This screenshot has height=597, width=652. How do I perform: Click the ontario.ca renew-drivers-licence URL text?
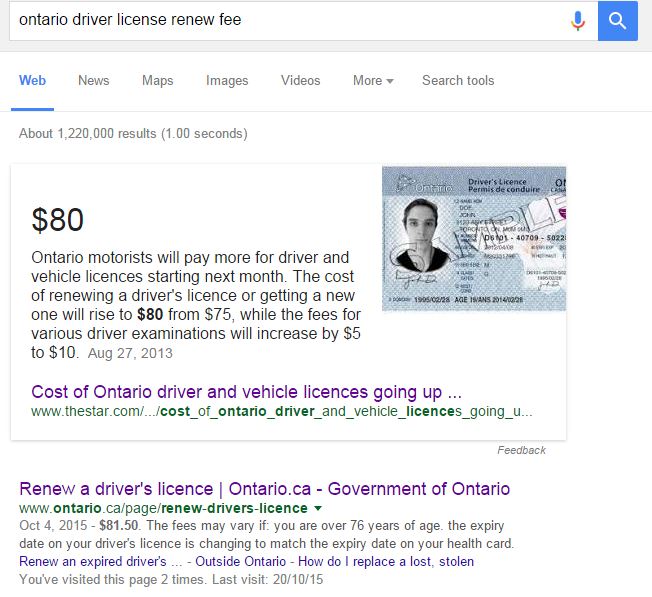tap(163, 508)
